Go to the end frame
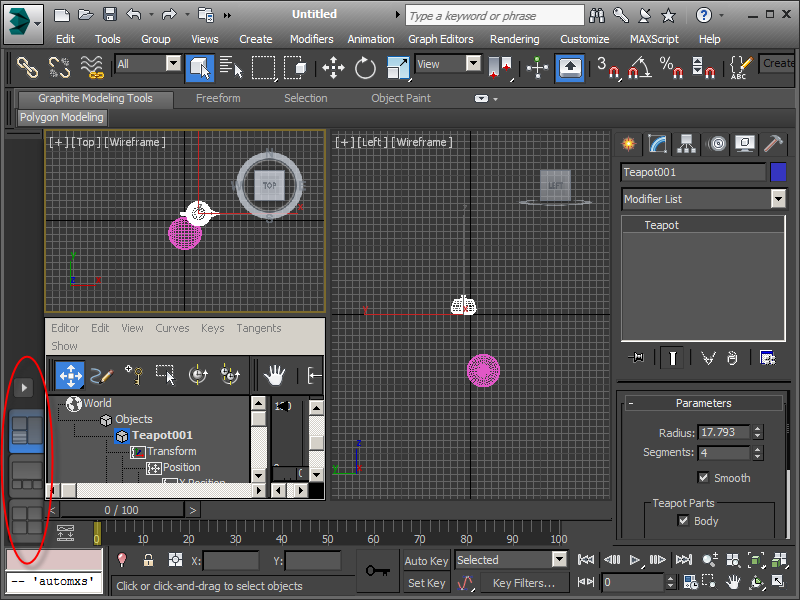 pos(684,560)
